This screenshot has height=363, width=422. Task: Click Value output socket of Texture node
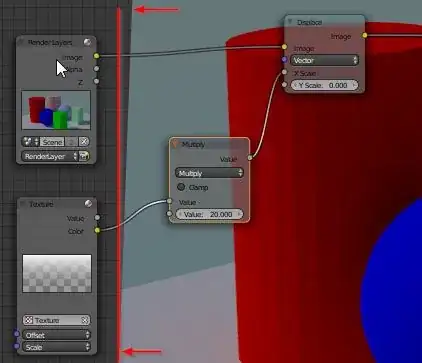tap(97, 217)
